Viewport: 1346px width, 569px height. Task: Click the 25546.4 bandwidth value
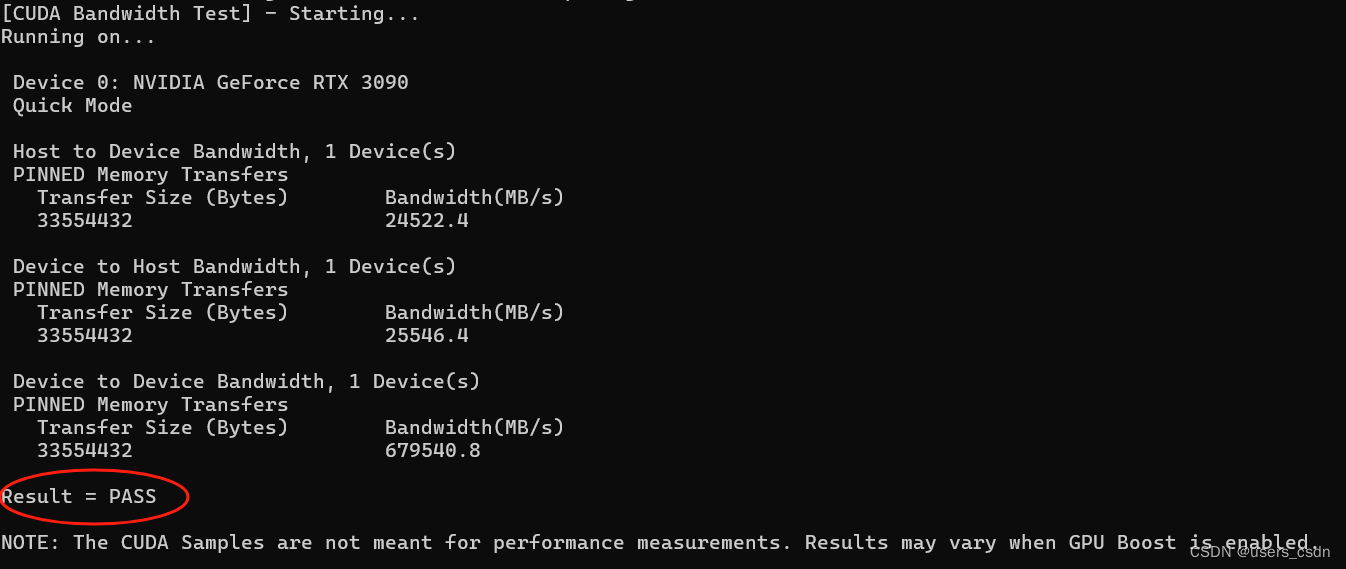tap(427, 335)
